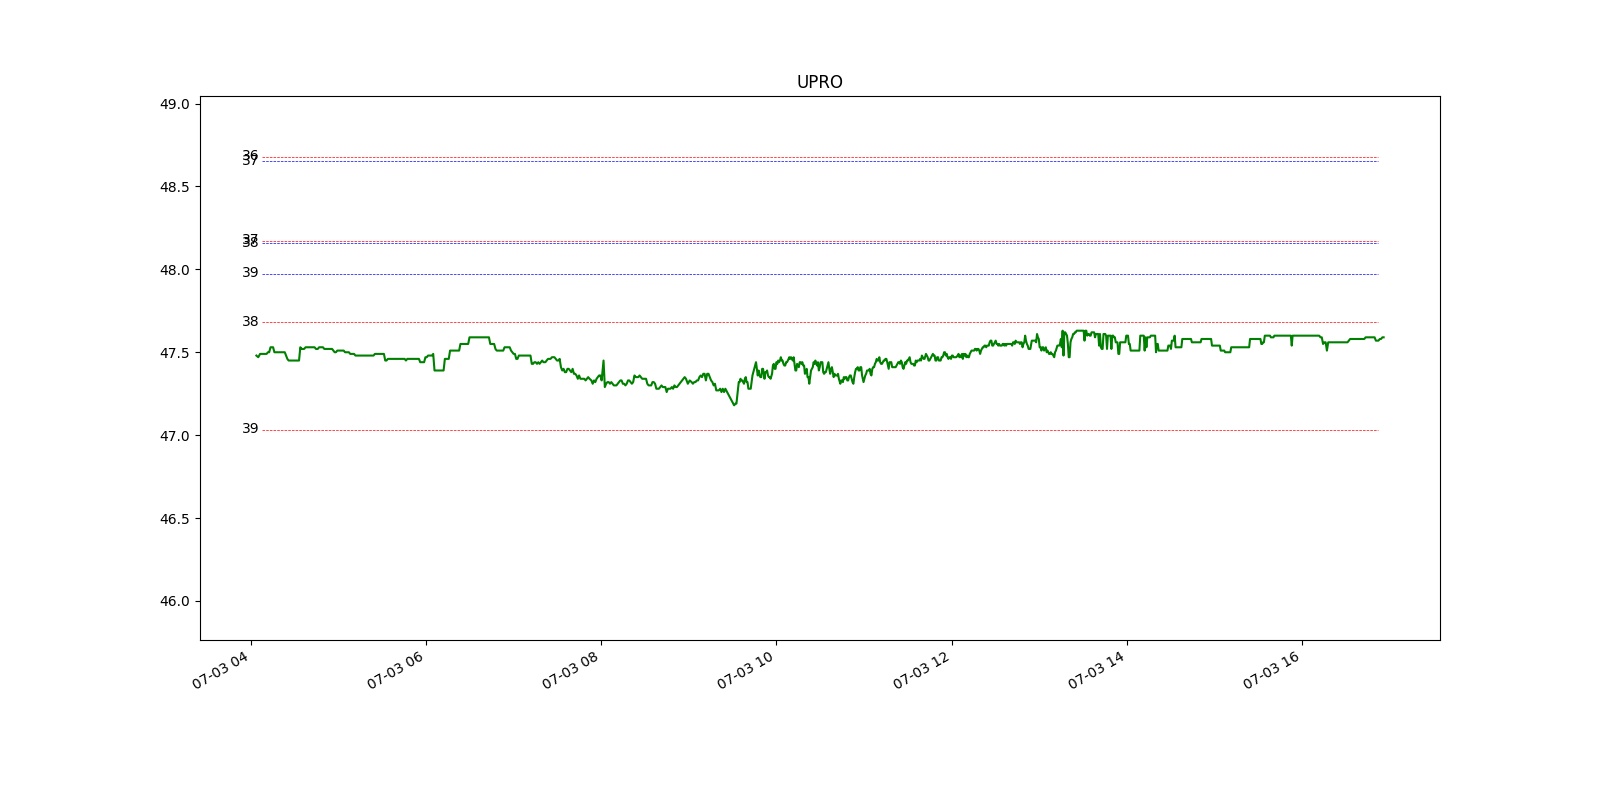Viewport: 1600px width, 800px height.
Task: Click the 07-03 06 x-axis label
Action: [395, 669]
